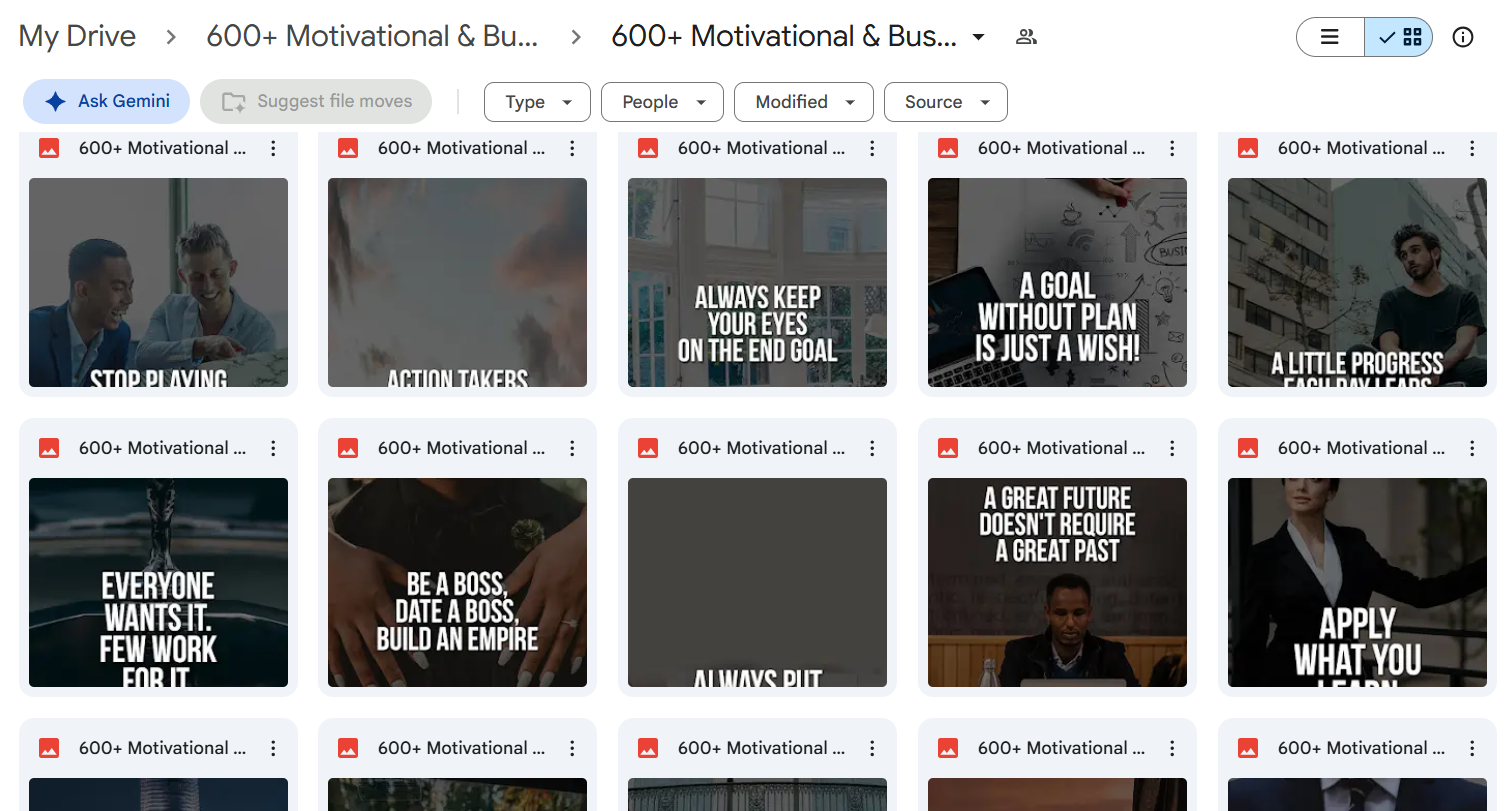The width and height of the screenshot is (1508, 811).
Task: Click image file icon of 'A Great Future' card
Action: tap(948, 449)
